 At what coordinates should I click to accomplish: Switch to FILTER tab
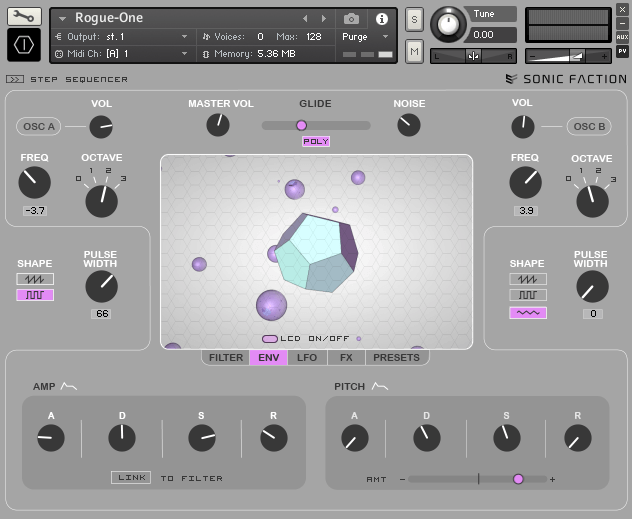click(x=226, y=358)
